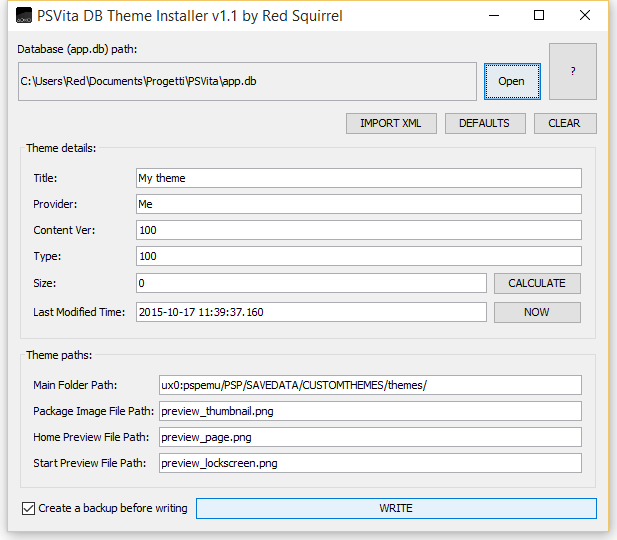Click the Title input field
This screenshot has width=617, height=540.
click(358, 178)
